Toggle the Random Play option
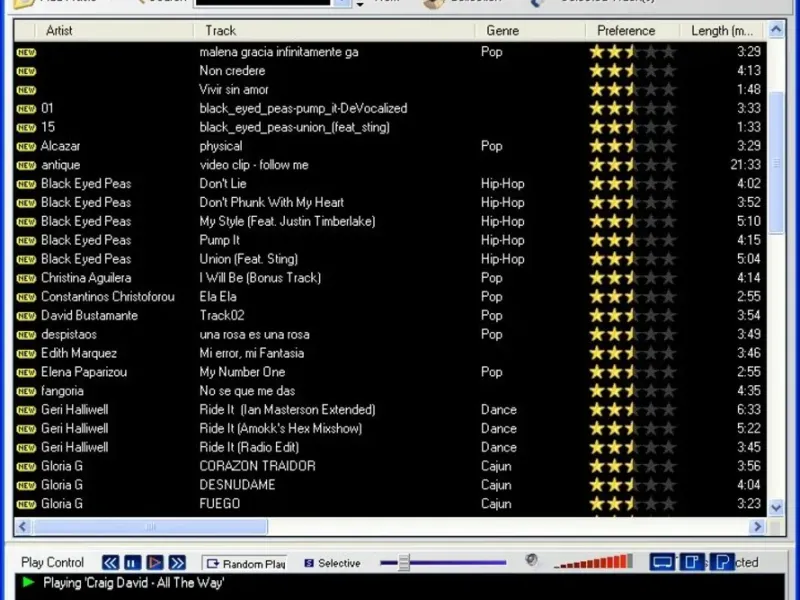Screen dimensions: 800x600 point(245,564)
